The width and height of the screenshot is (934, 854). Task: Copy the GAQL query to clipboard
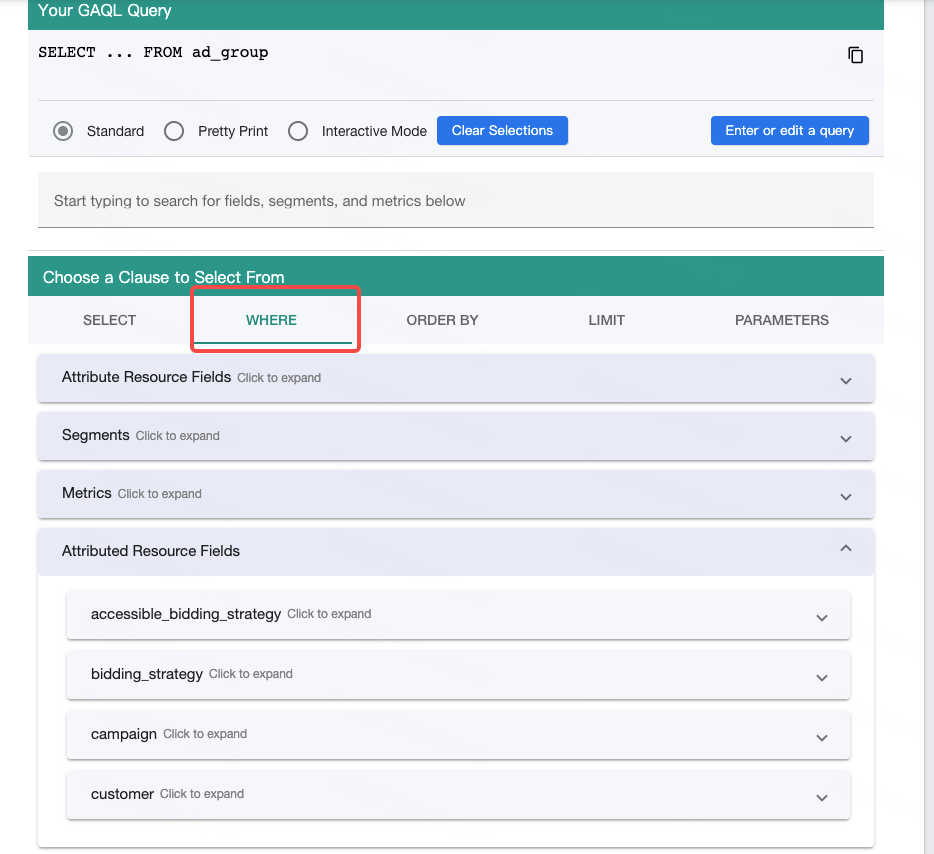[x=855, y=55]
